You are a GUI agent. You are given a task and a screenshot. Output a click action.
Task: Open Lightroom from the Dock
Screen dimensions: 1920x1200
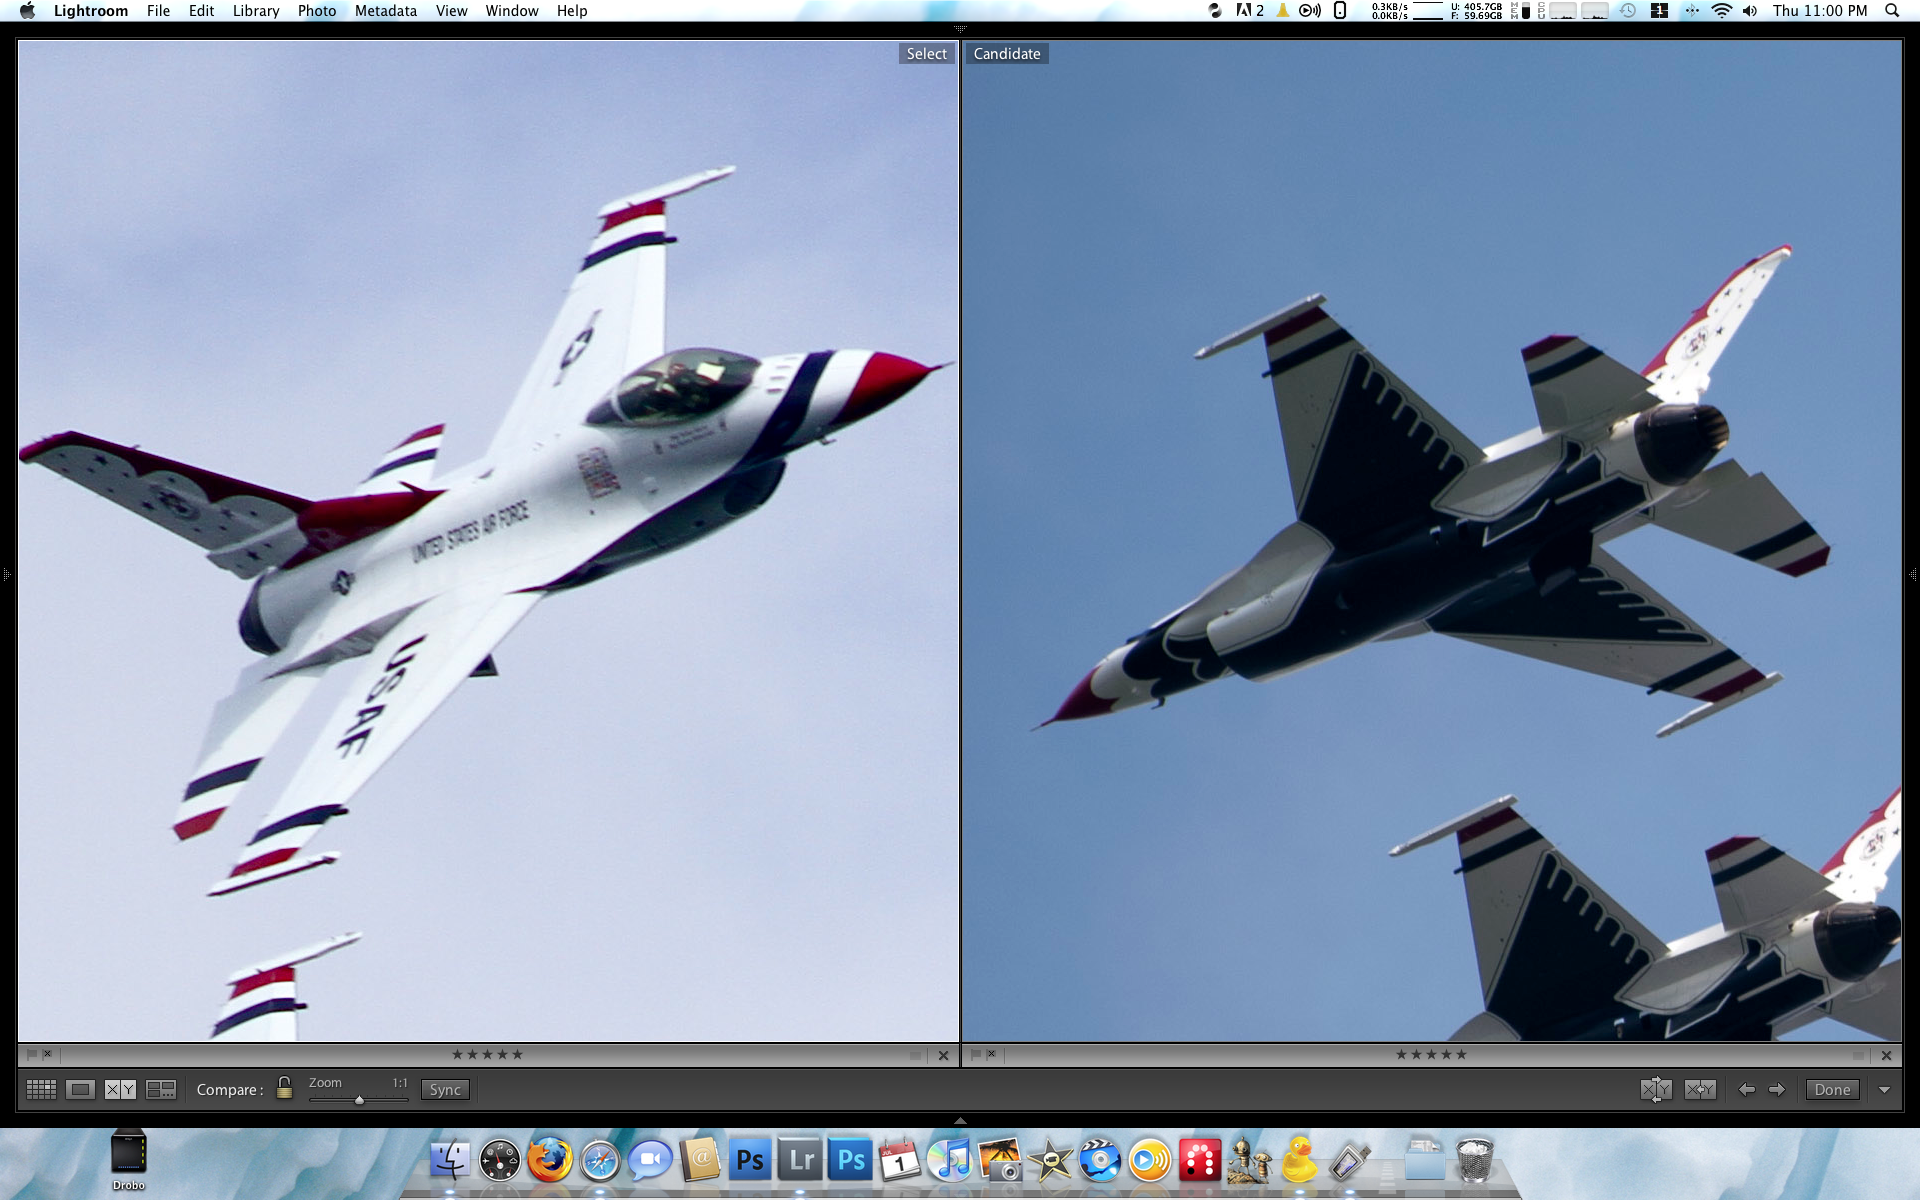[x=800, y=1160]
